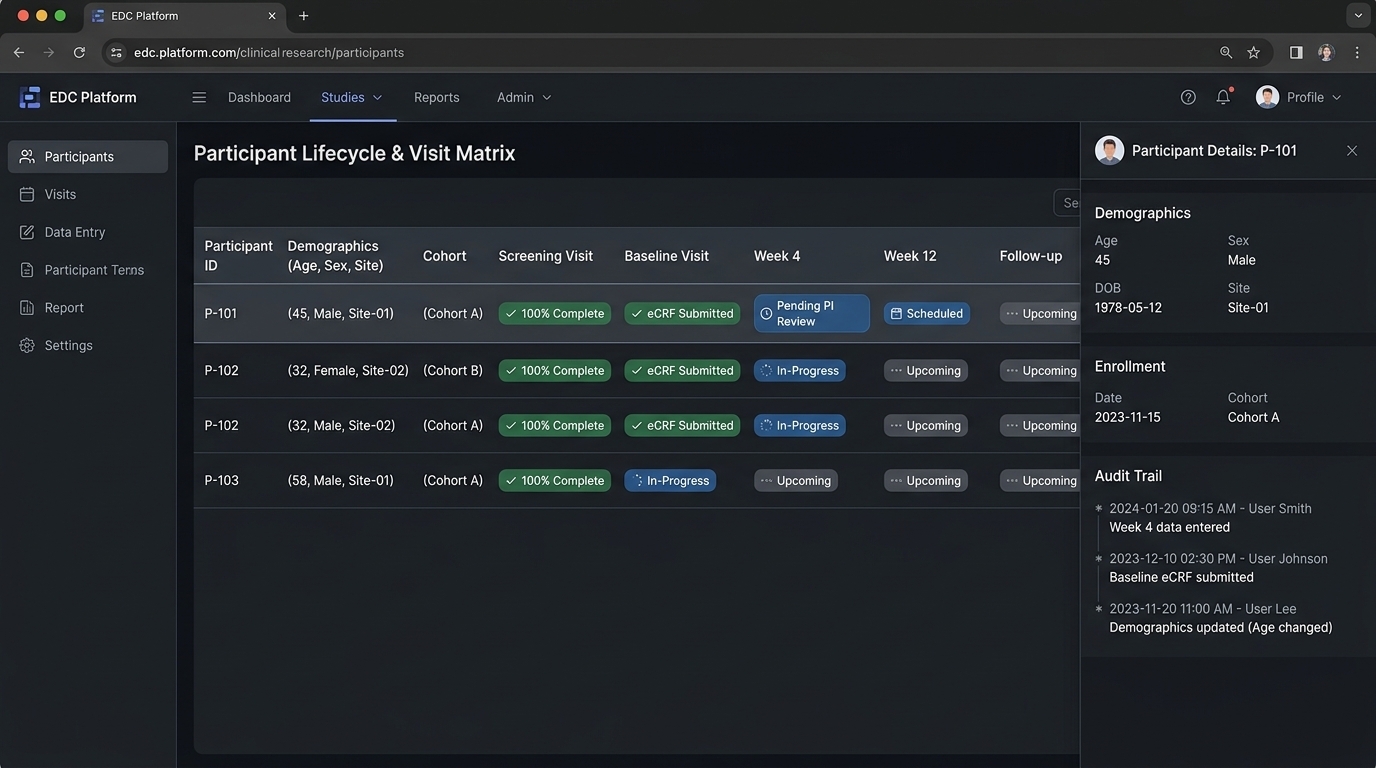Select Participants in the sidebar
The width and height of the screenshot is (1376, 768).
pyautogui.click(x=88, y=157)
